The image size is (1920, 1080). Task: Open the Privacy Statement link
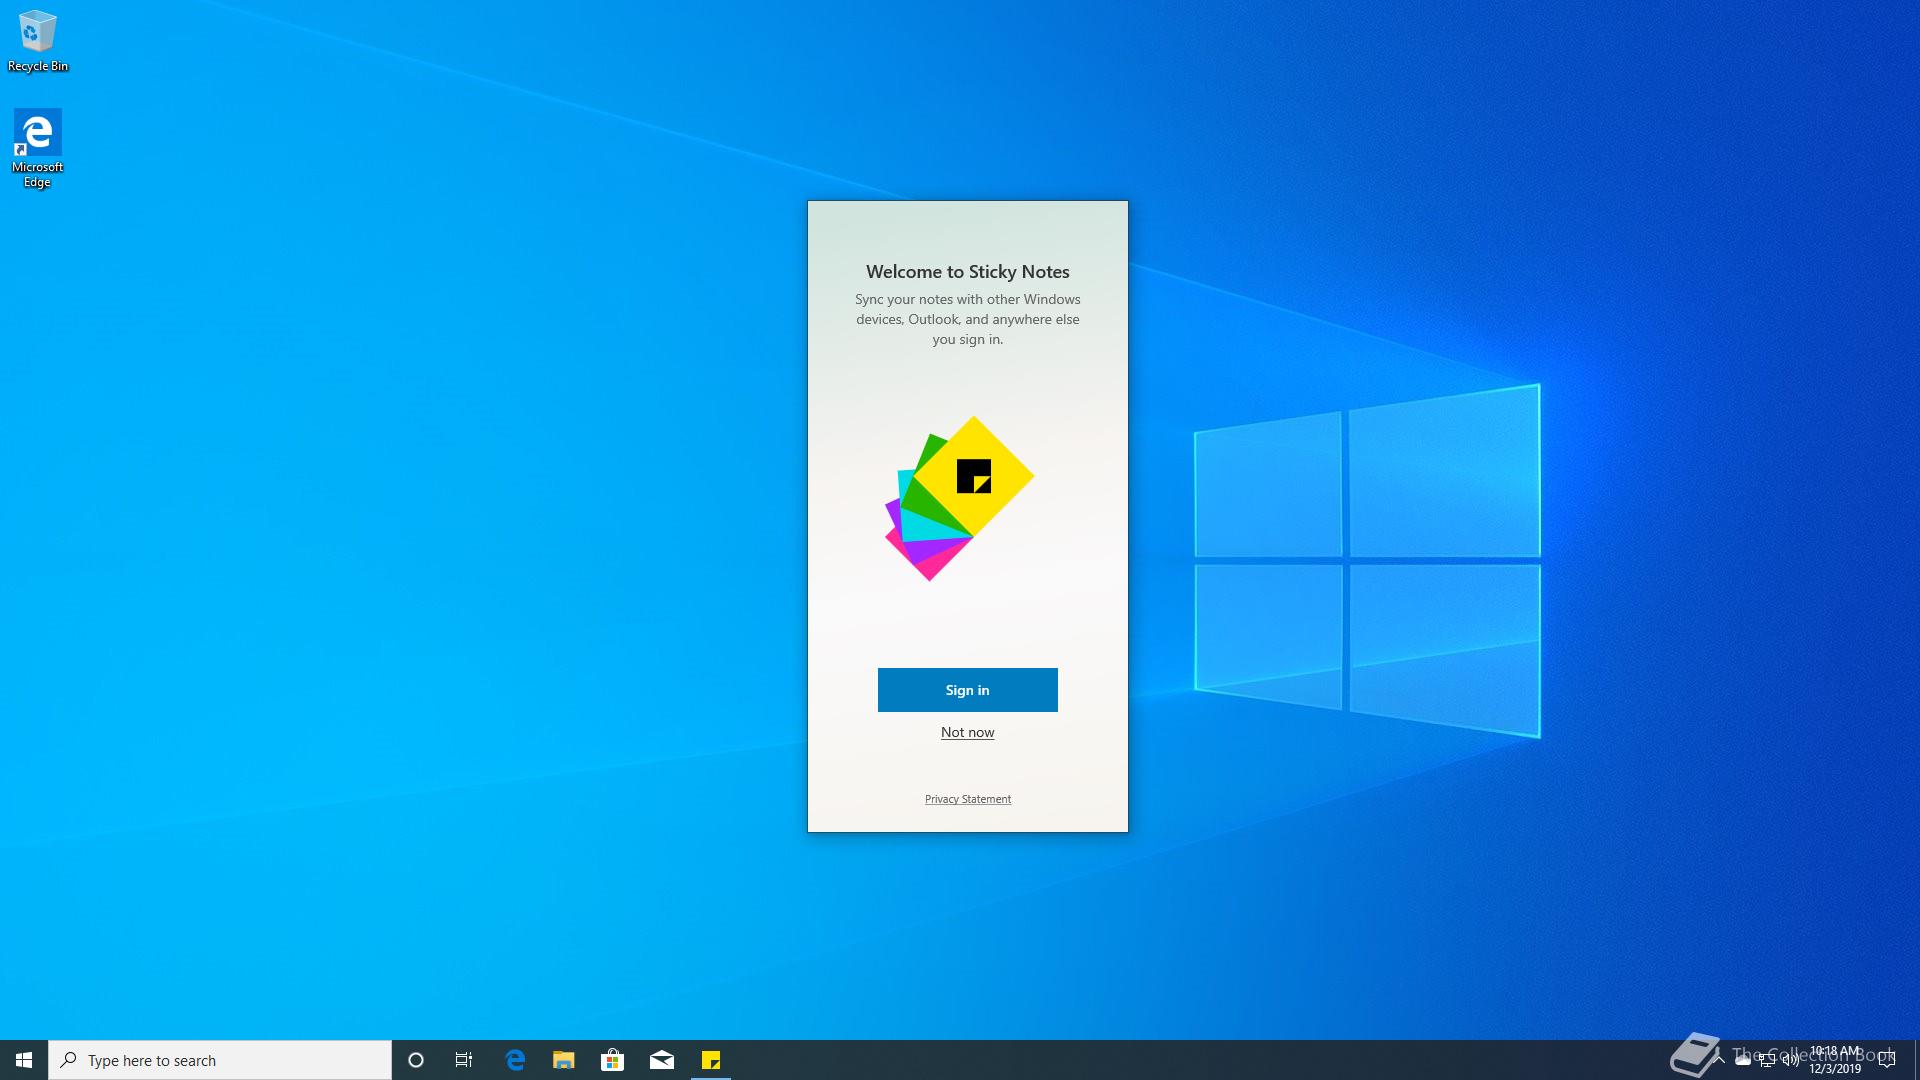(x=967, y=799)
